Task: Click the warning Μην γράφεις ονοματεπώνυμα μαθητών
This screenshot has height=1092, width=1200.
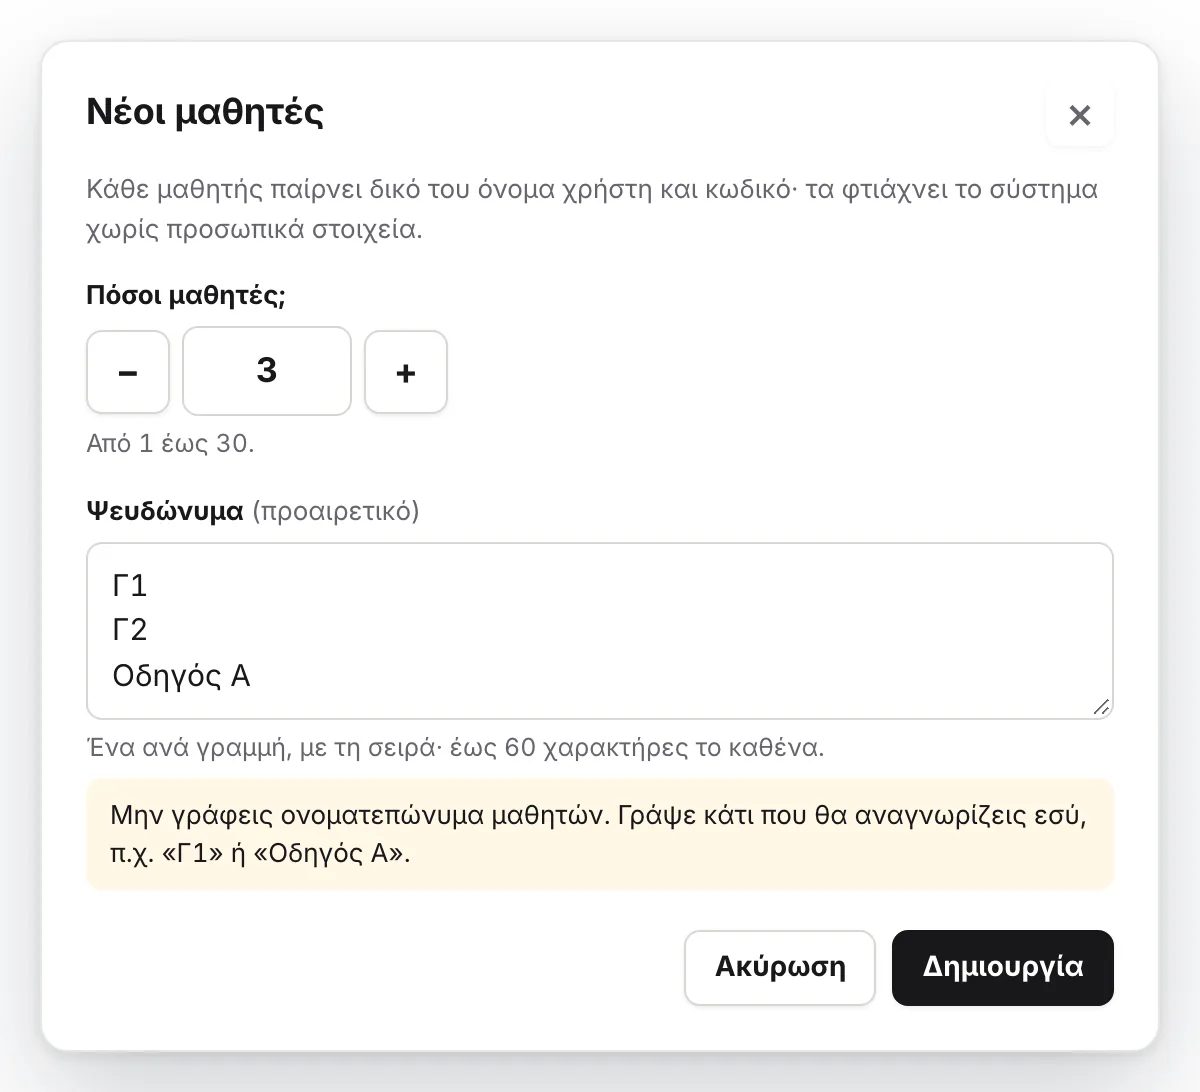Action: (600, 834)
